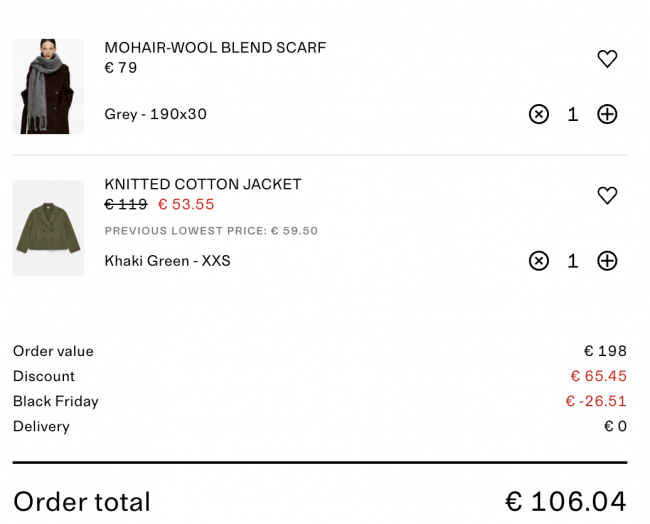This screenshot has width=650, height=524.
Task: Click the Grey - 190x30 variant text
Action: [155, 114]
